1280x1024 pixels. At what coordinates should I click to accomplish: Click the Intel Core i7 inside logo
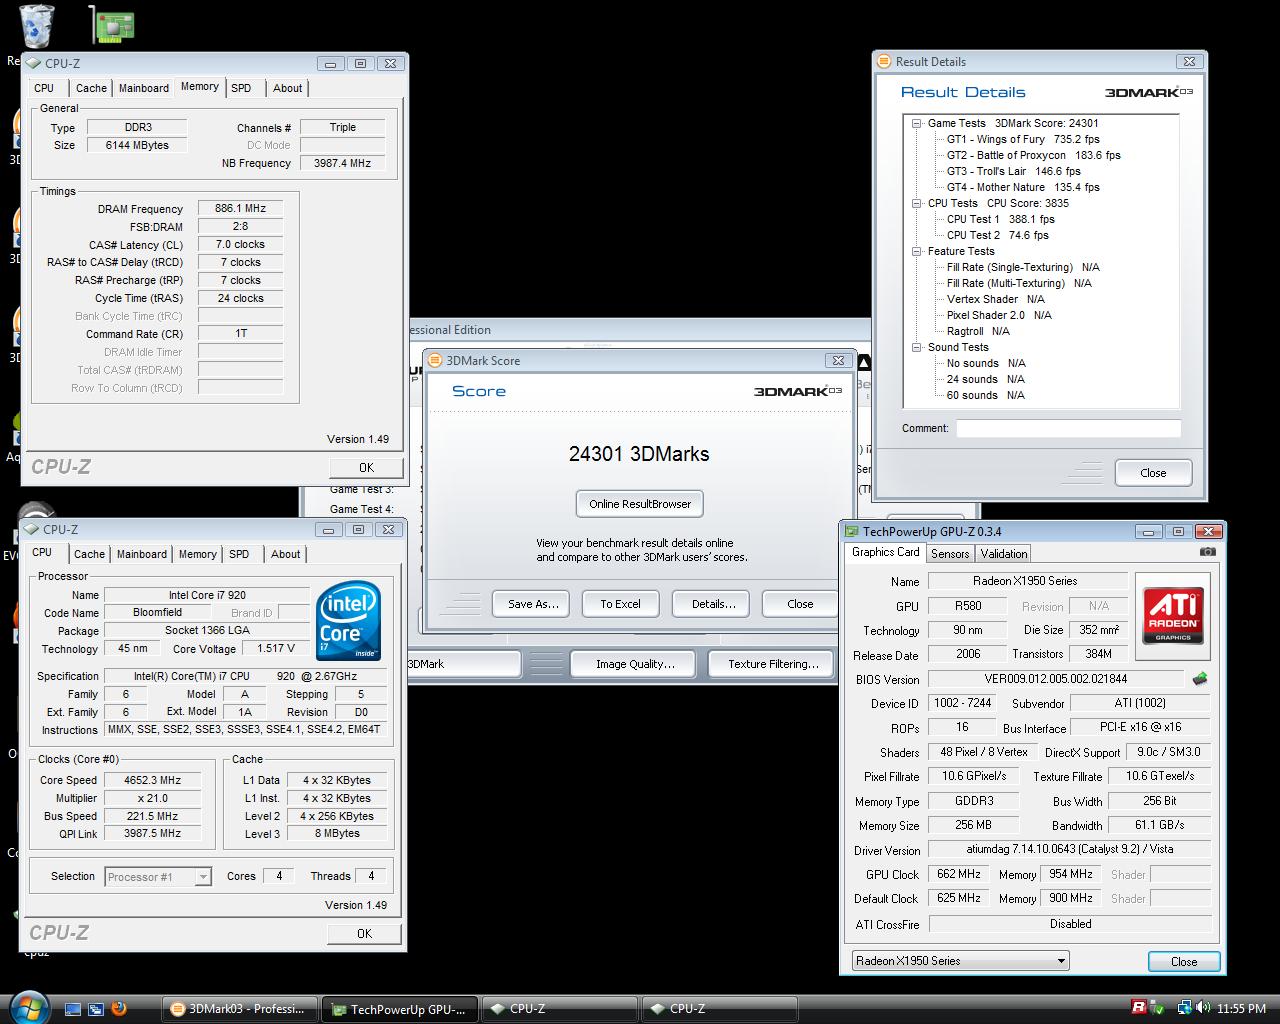click(x=348, y=620)
